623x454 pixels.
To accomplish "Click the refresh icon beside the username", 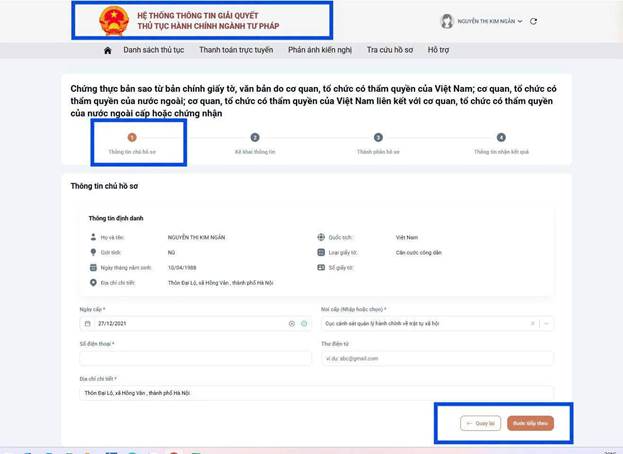I will point(533,21).
